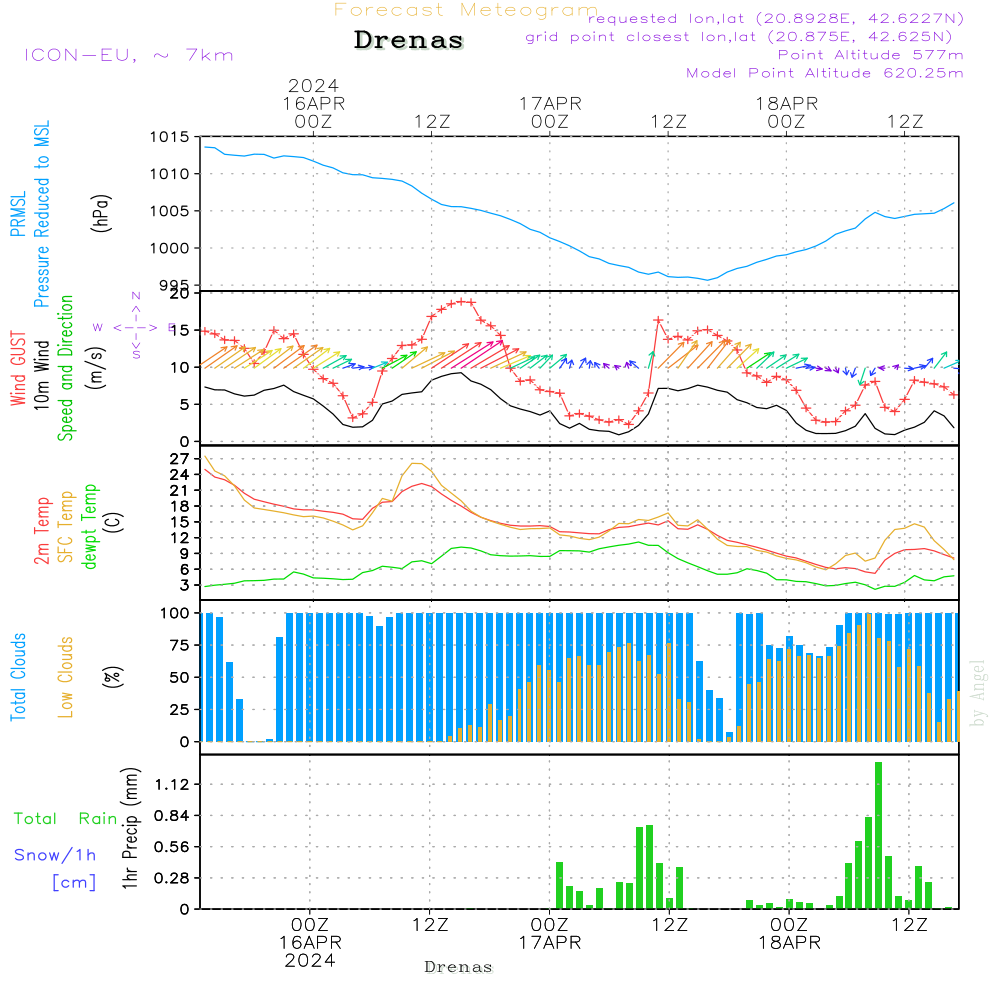The image size is (1000, 1000).
Task: Select the 'grid point closest lon,lat' line
Action: point(739,37)
